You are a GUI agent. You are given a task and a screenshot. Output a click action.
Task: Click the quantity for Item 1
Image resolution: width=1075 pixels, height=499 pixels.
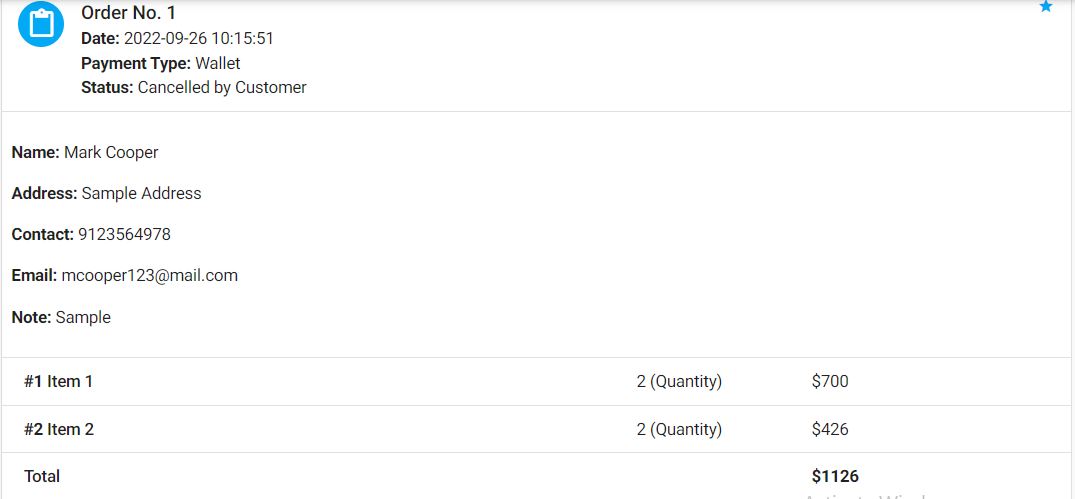point(679,381)
